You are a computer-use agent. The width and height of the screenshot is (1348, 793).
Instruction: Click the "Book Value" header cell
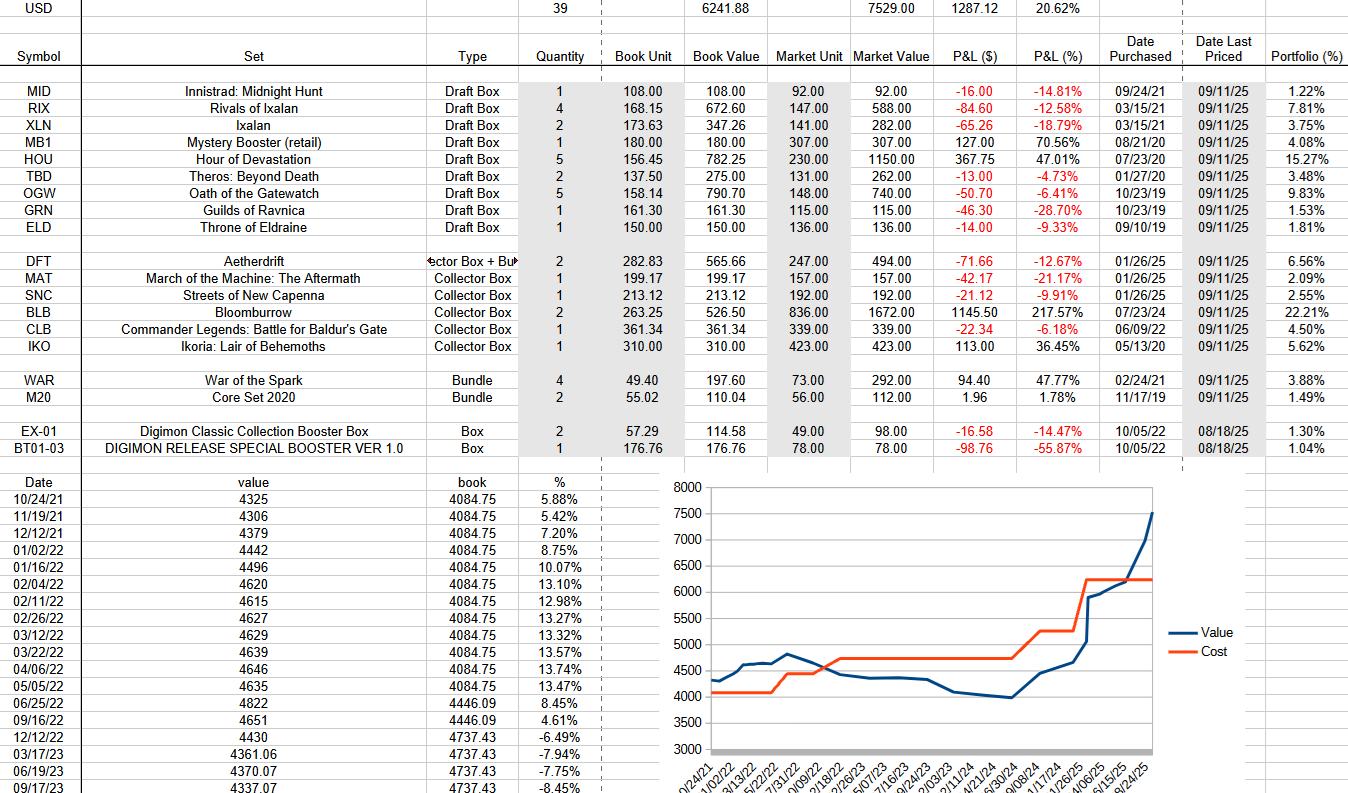[726, 57]
